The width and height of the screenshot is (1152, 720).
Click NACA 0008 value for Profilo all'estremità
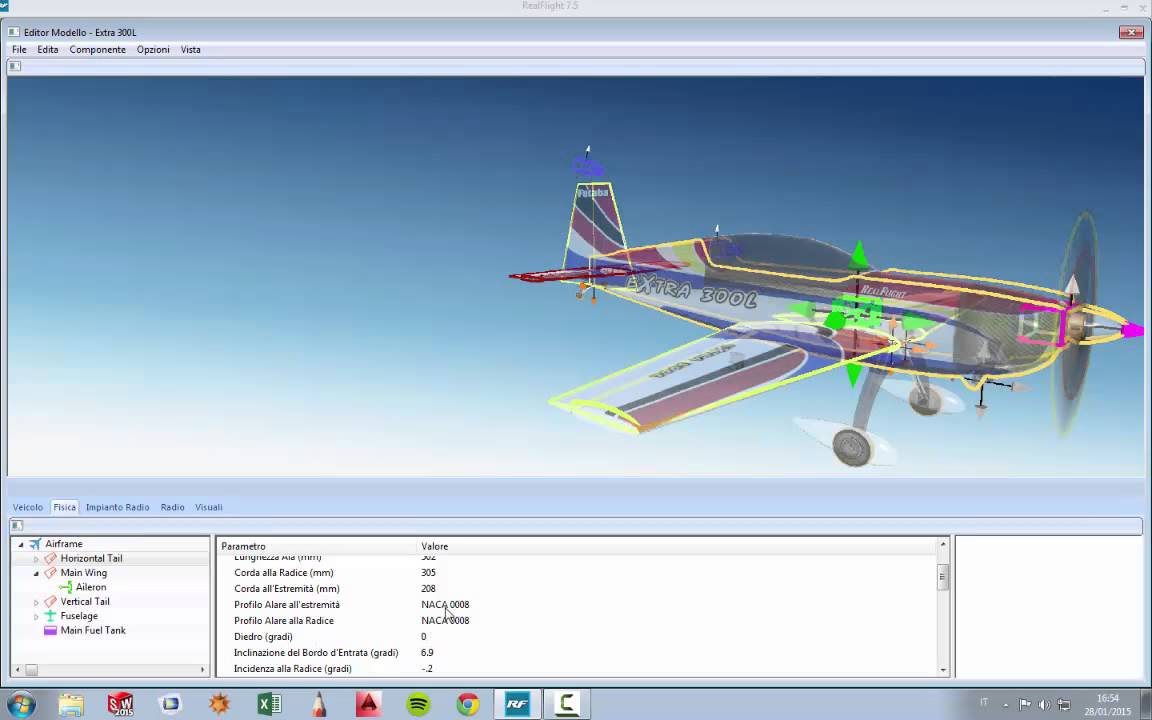click(x=445, y=605)
